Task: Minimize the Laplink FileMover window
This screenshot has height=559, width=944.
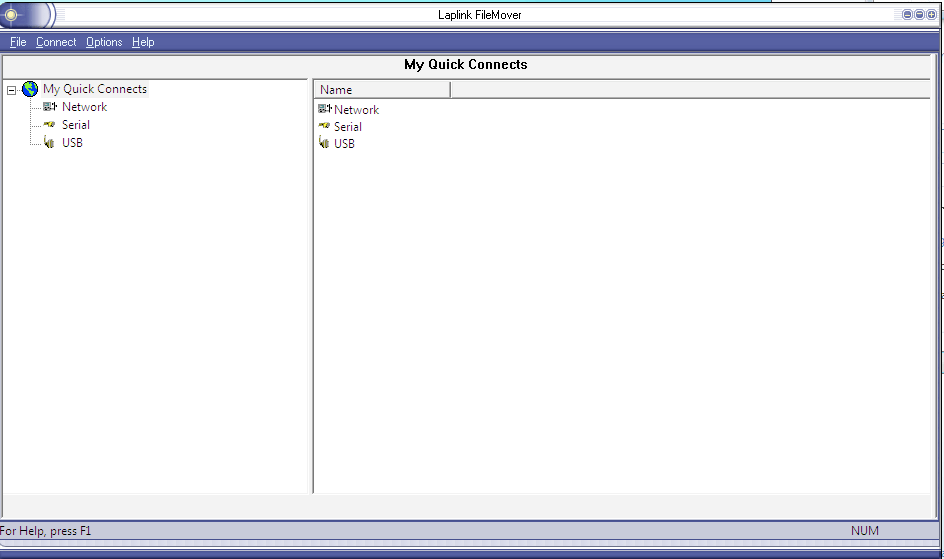Action: click(907, 14)
